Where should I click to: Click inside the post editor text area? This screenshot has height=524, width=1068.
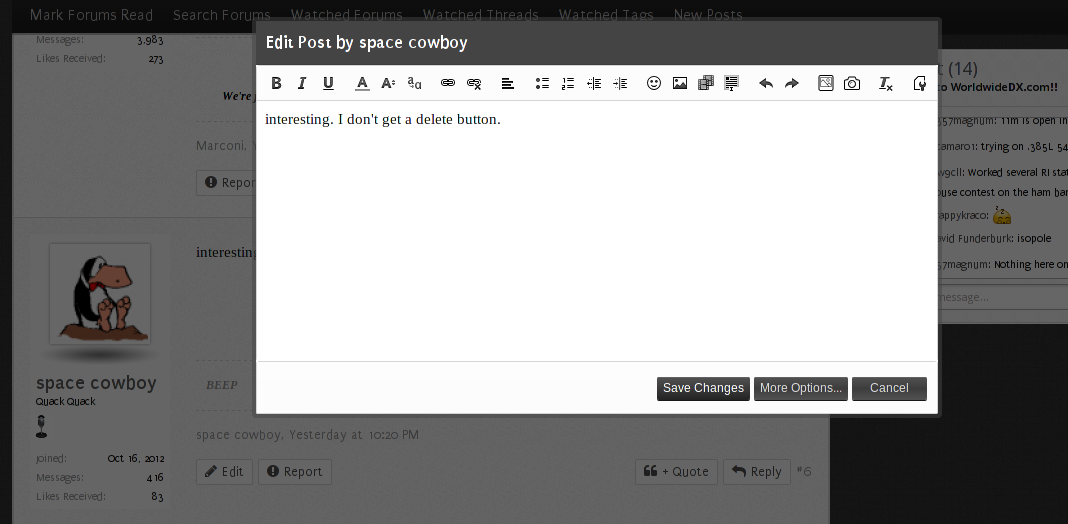pos(596,230)
